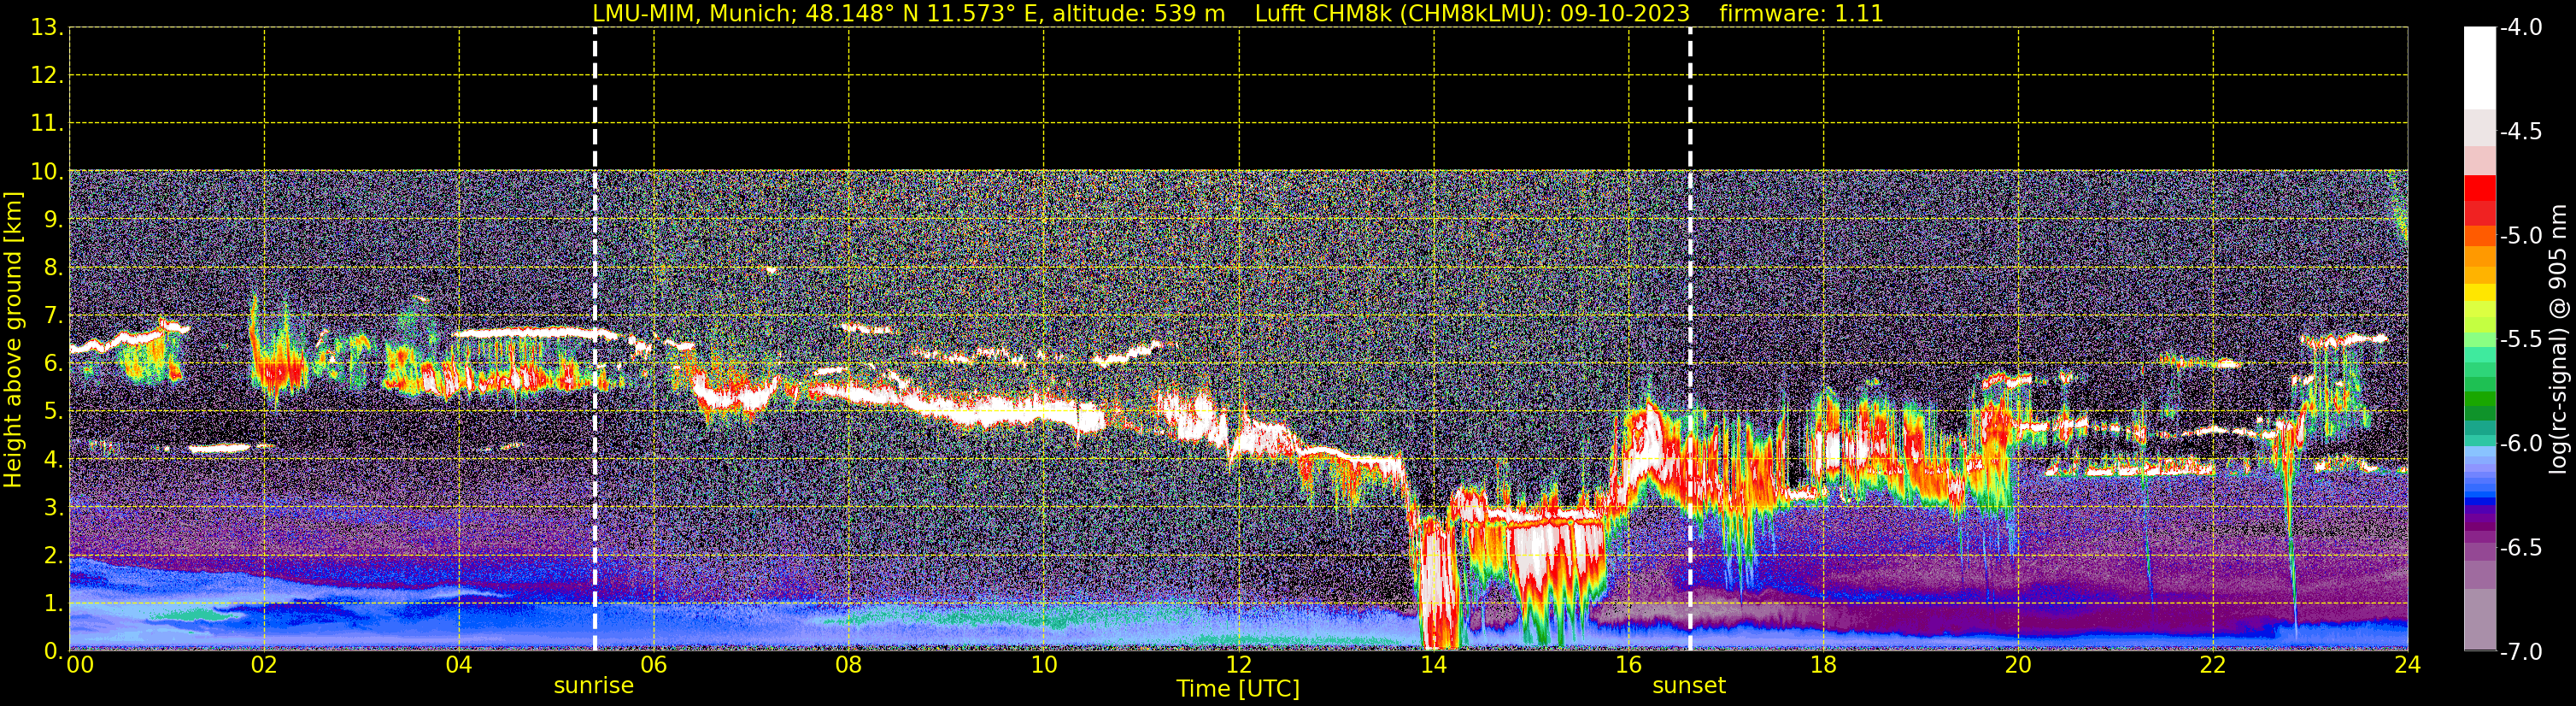Click the 'Height above ground [km]' axis title
Viewport: 2576px width, 706px height.
pyautogui.click(x=13, y=340)
